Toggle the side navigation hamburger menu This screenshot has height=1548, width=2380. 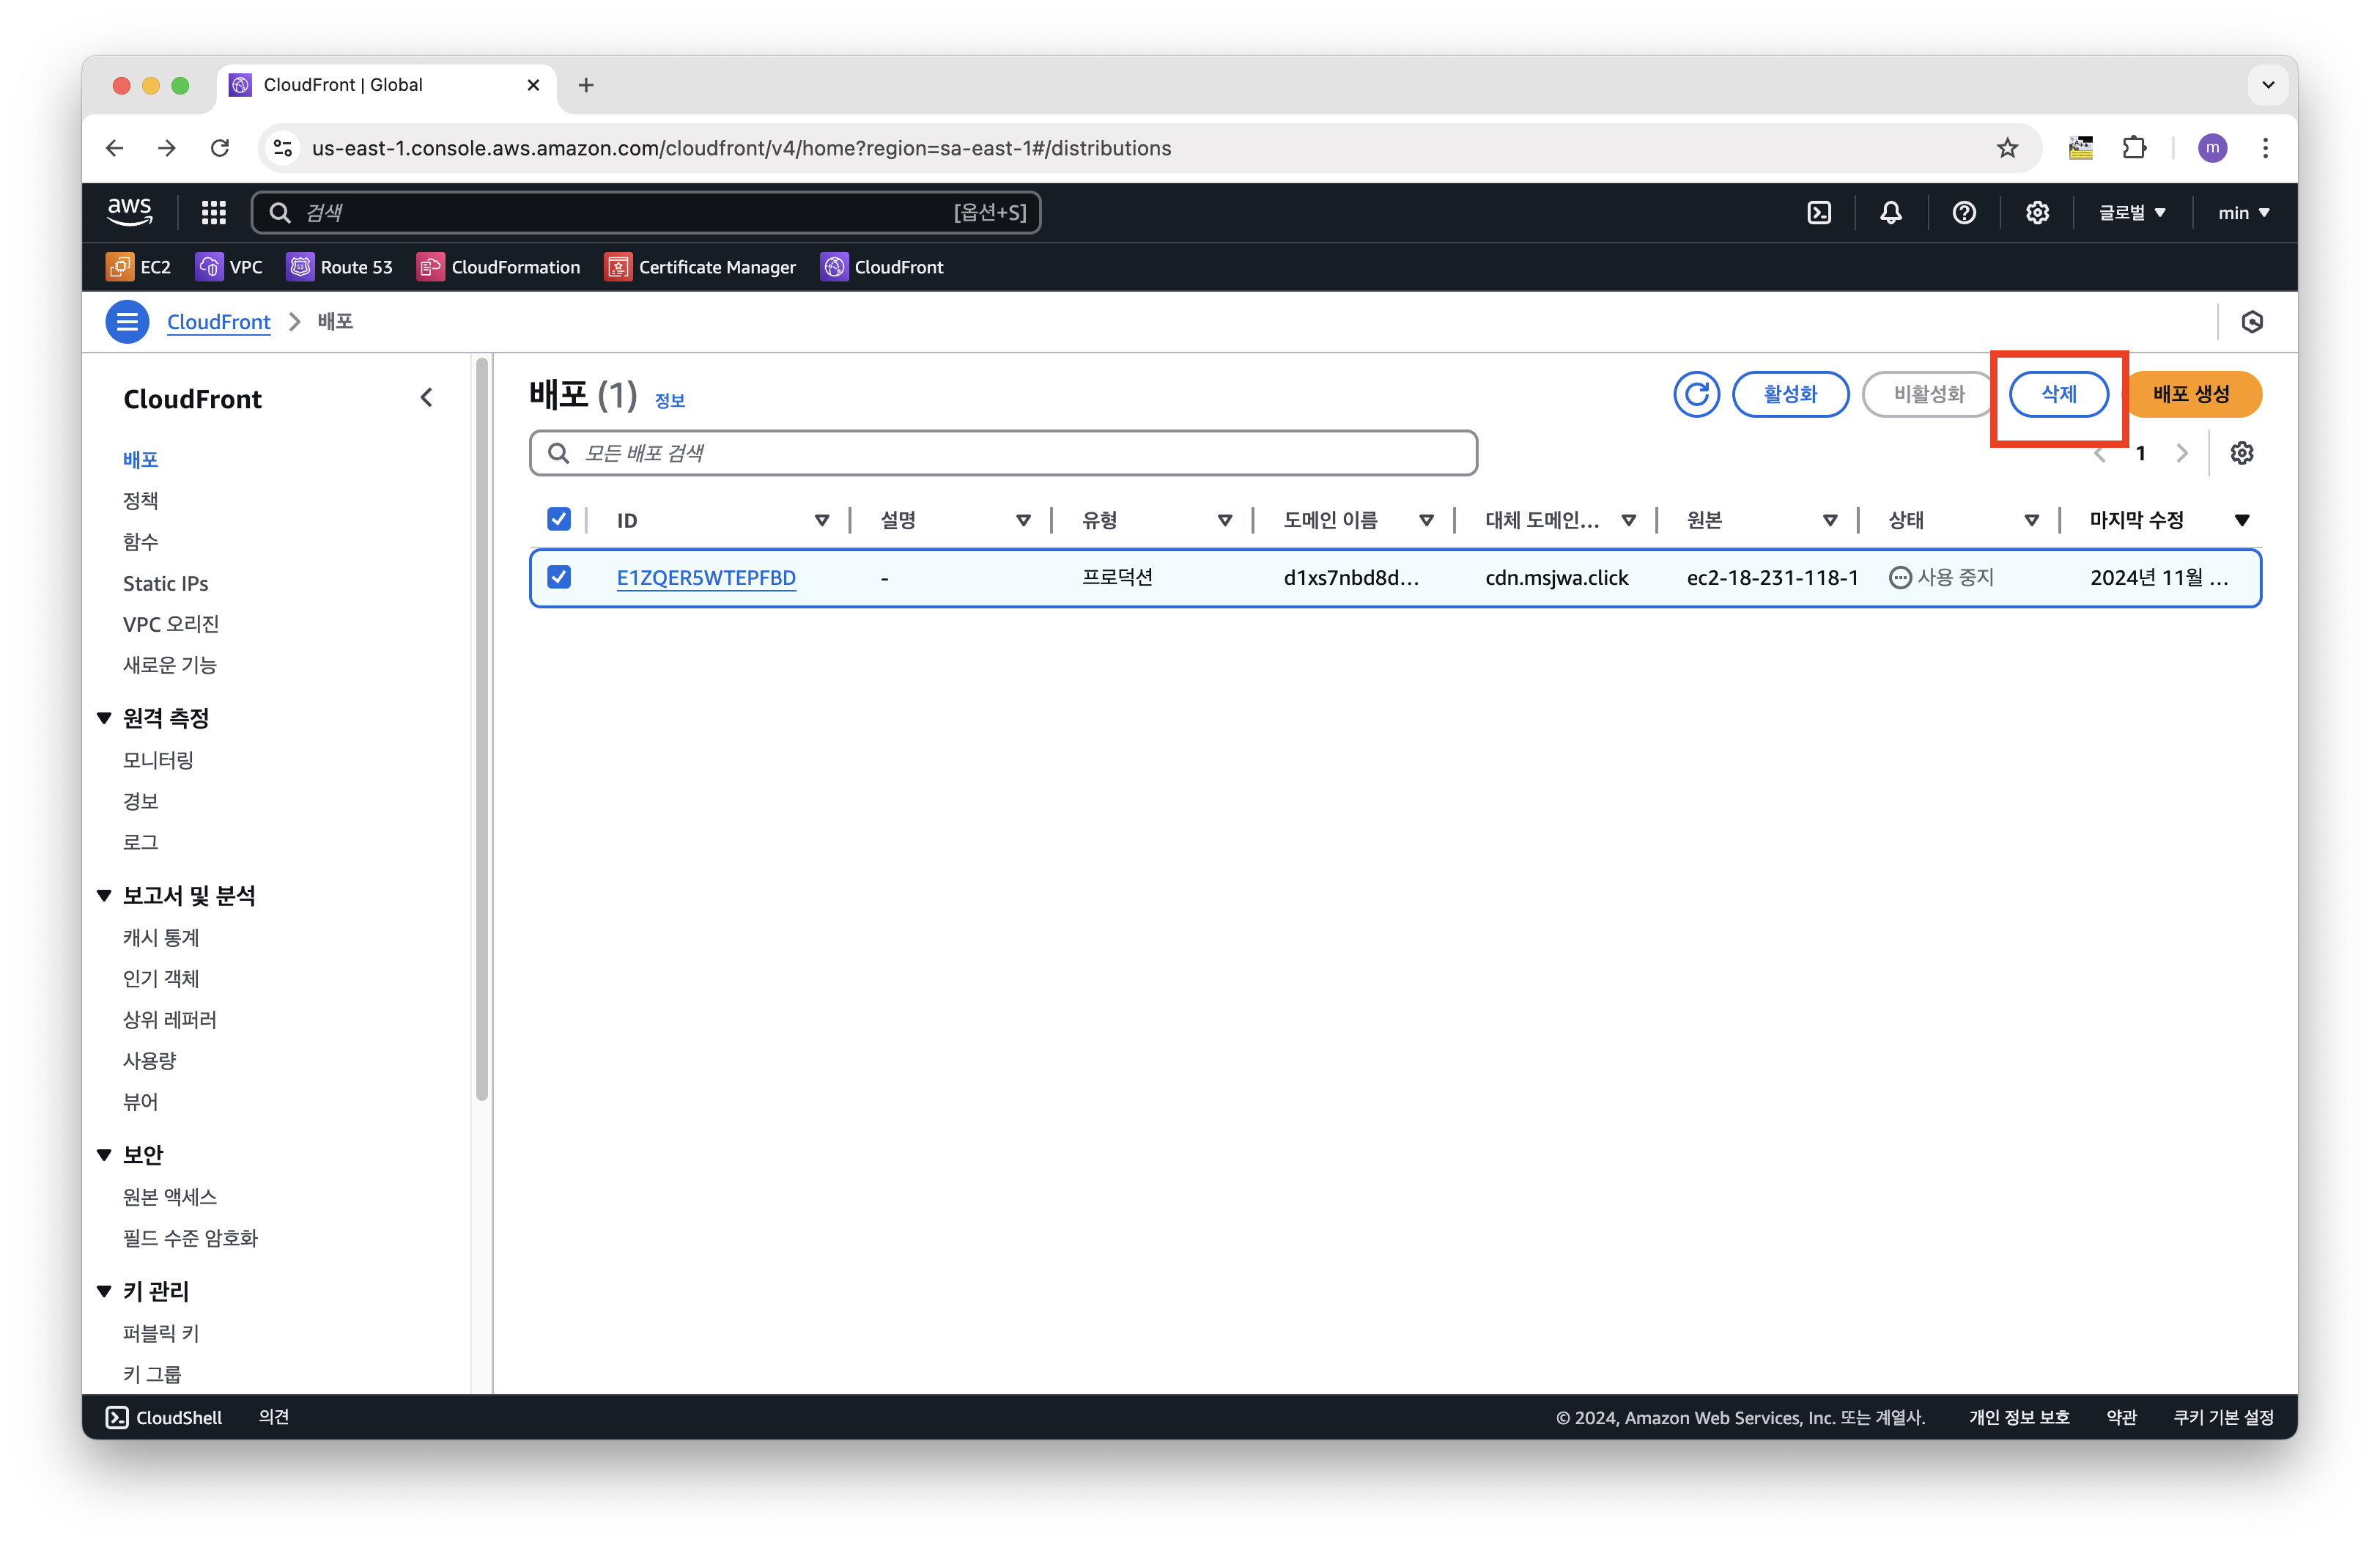click(x=127, y=322)
